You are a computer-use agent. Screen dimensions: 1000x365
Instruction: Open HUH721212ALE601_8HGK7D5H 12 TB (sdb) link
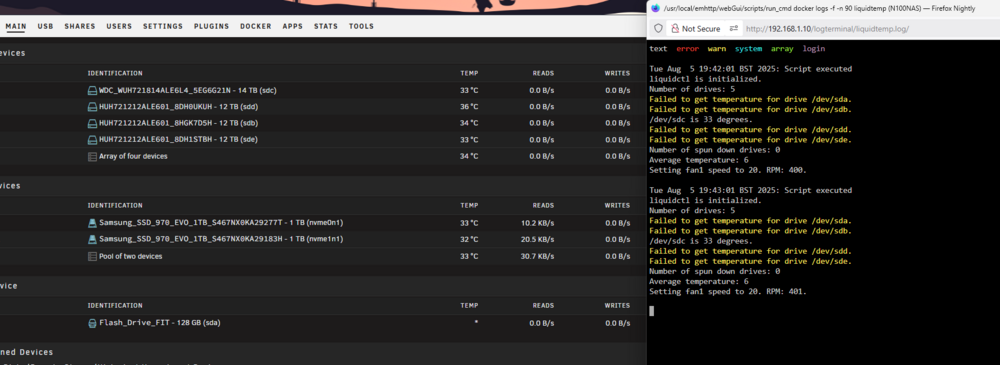[178, 123]
